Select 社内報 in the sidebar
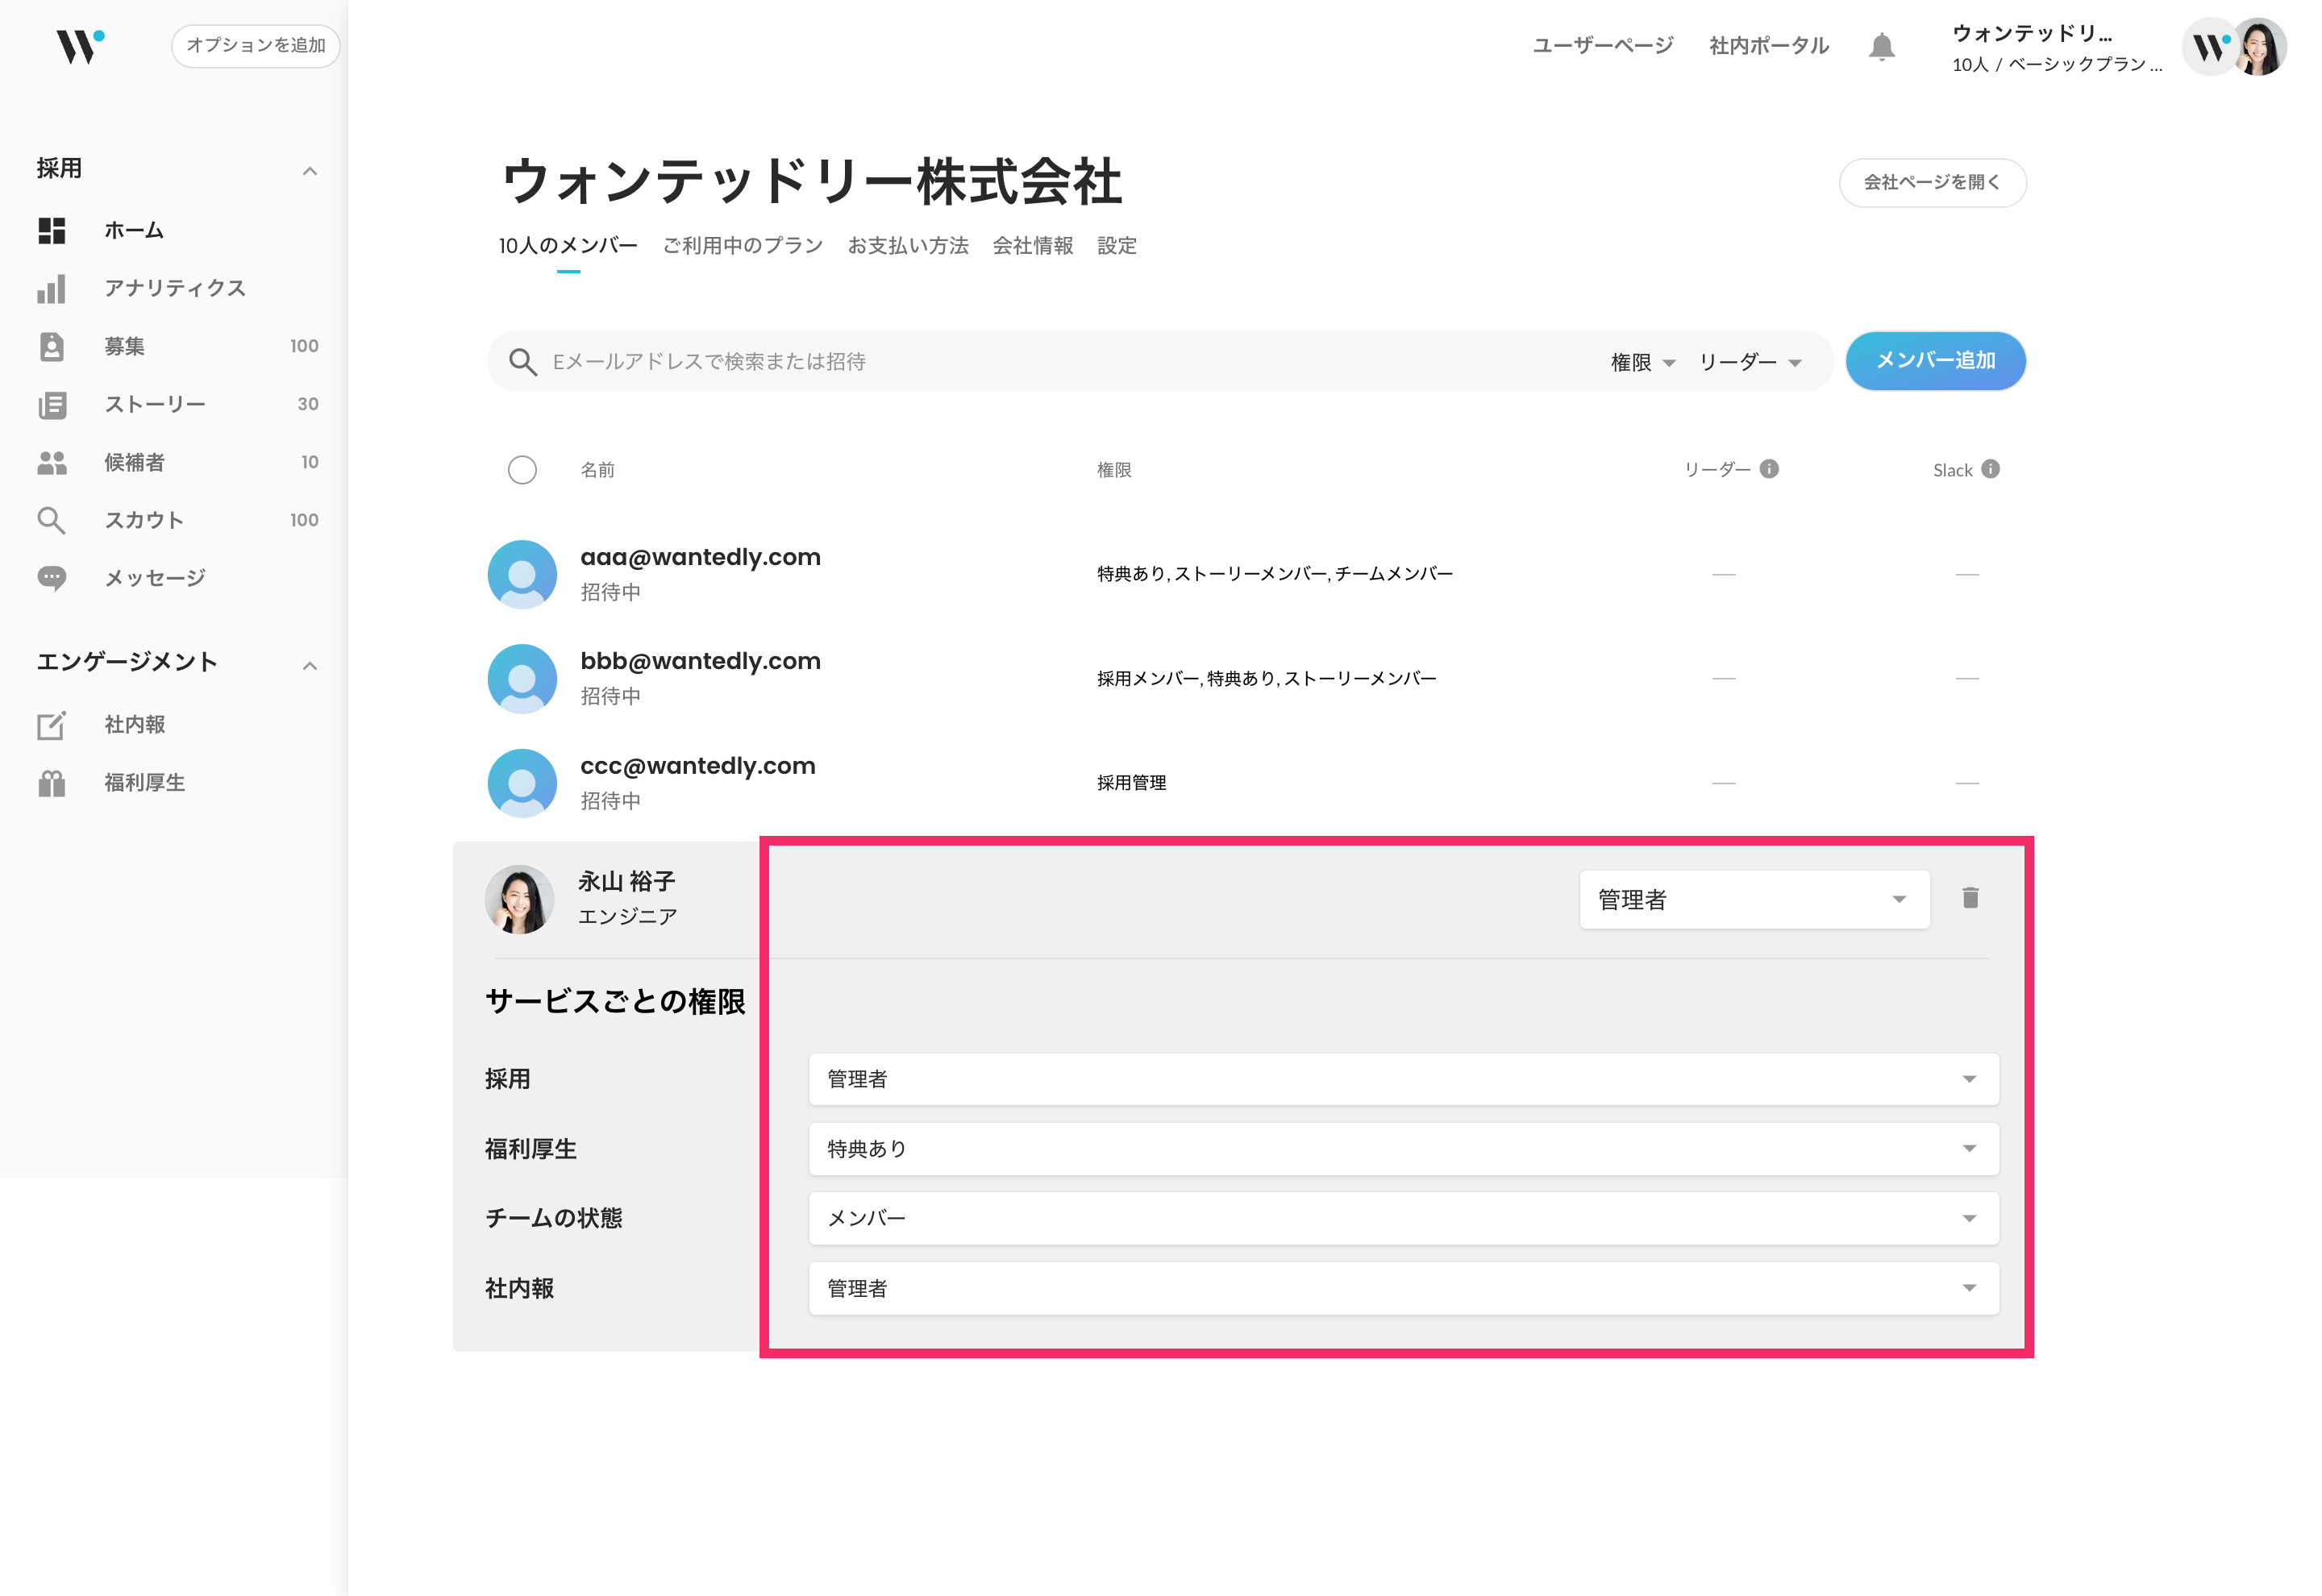This screenshot has width=2322, height=1596. coord(134,725)
